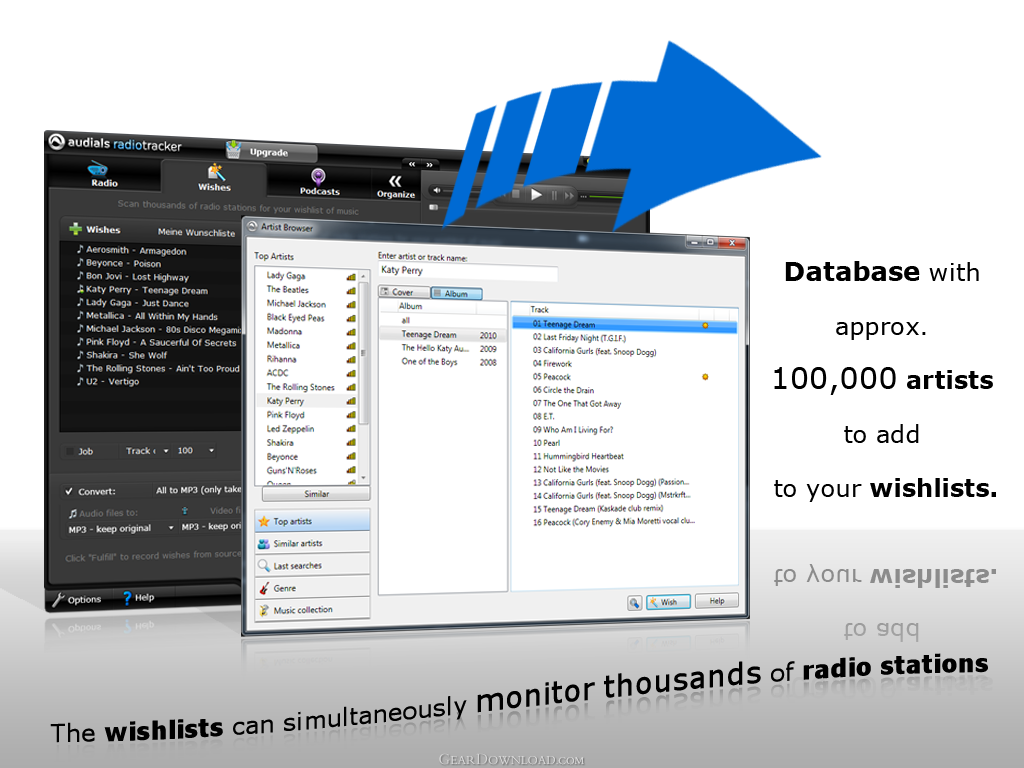Open Music collection in the sidebar

coord(312,610)
